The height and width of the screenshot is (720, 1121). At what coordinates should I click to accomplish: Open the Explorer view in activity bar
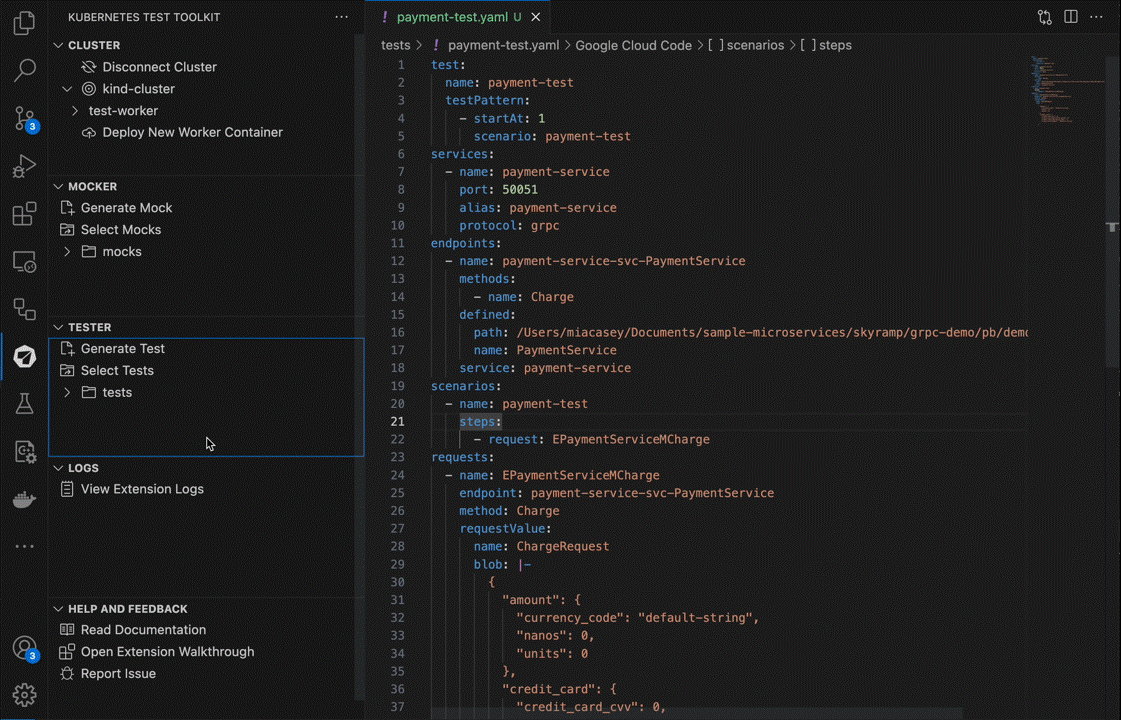[x=24, y=22]
